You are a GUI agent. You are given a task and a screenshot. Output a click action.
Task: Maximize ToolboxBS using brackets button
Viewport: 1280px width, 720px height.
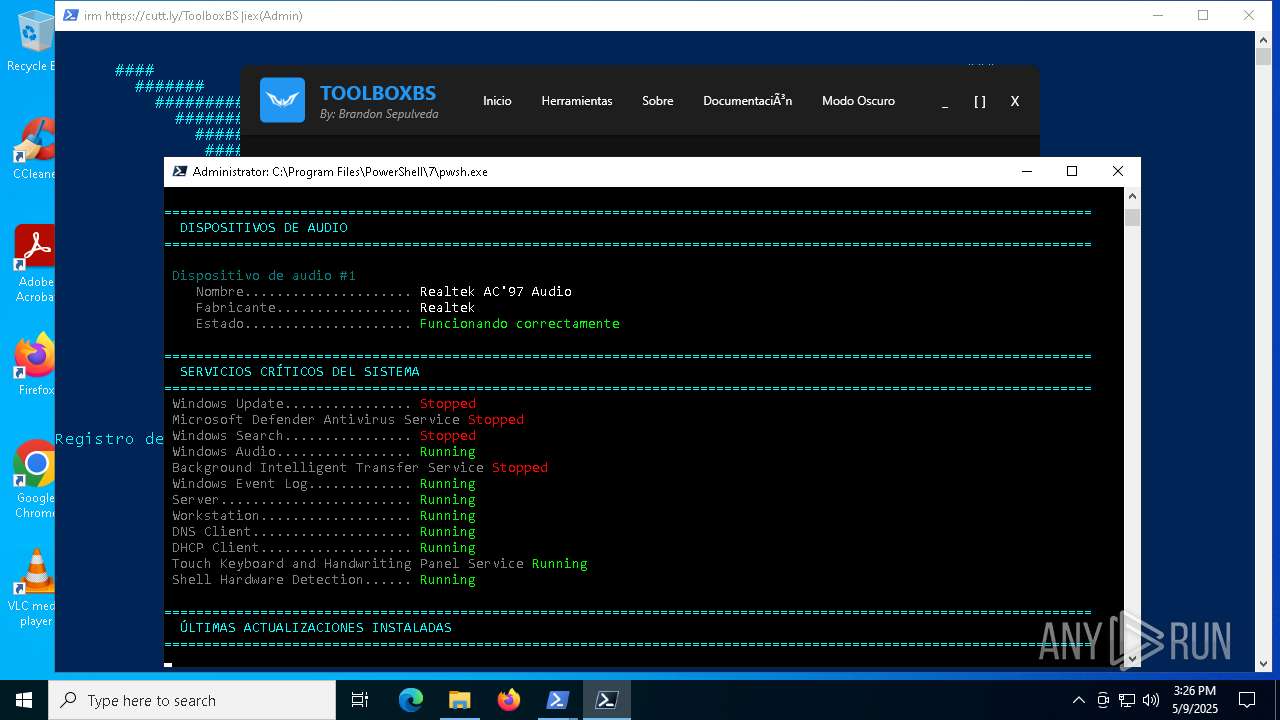tap(980, 101)
